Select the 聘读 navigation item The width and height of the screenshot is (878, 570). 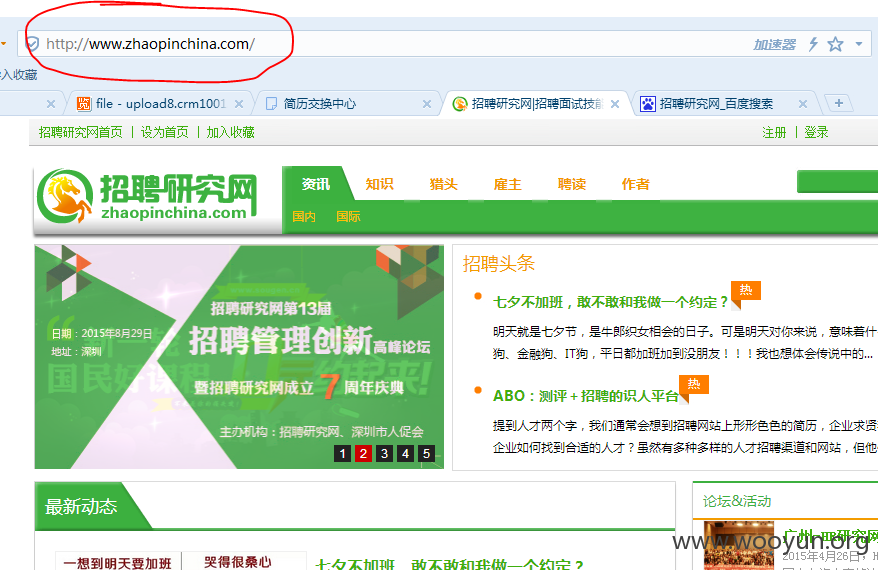point(572,184)
